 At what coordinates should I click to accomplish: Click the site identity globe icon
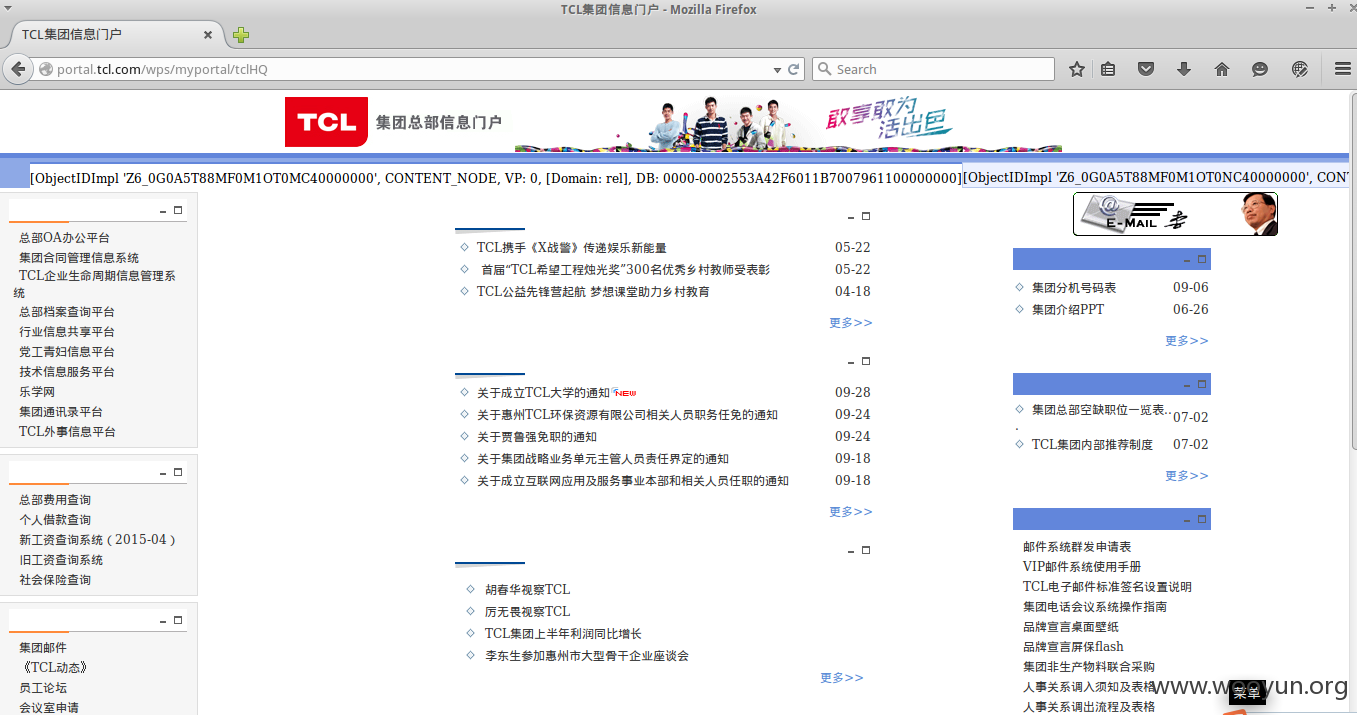point(45,69)
